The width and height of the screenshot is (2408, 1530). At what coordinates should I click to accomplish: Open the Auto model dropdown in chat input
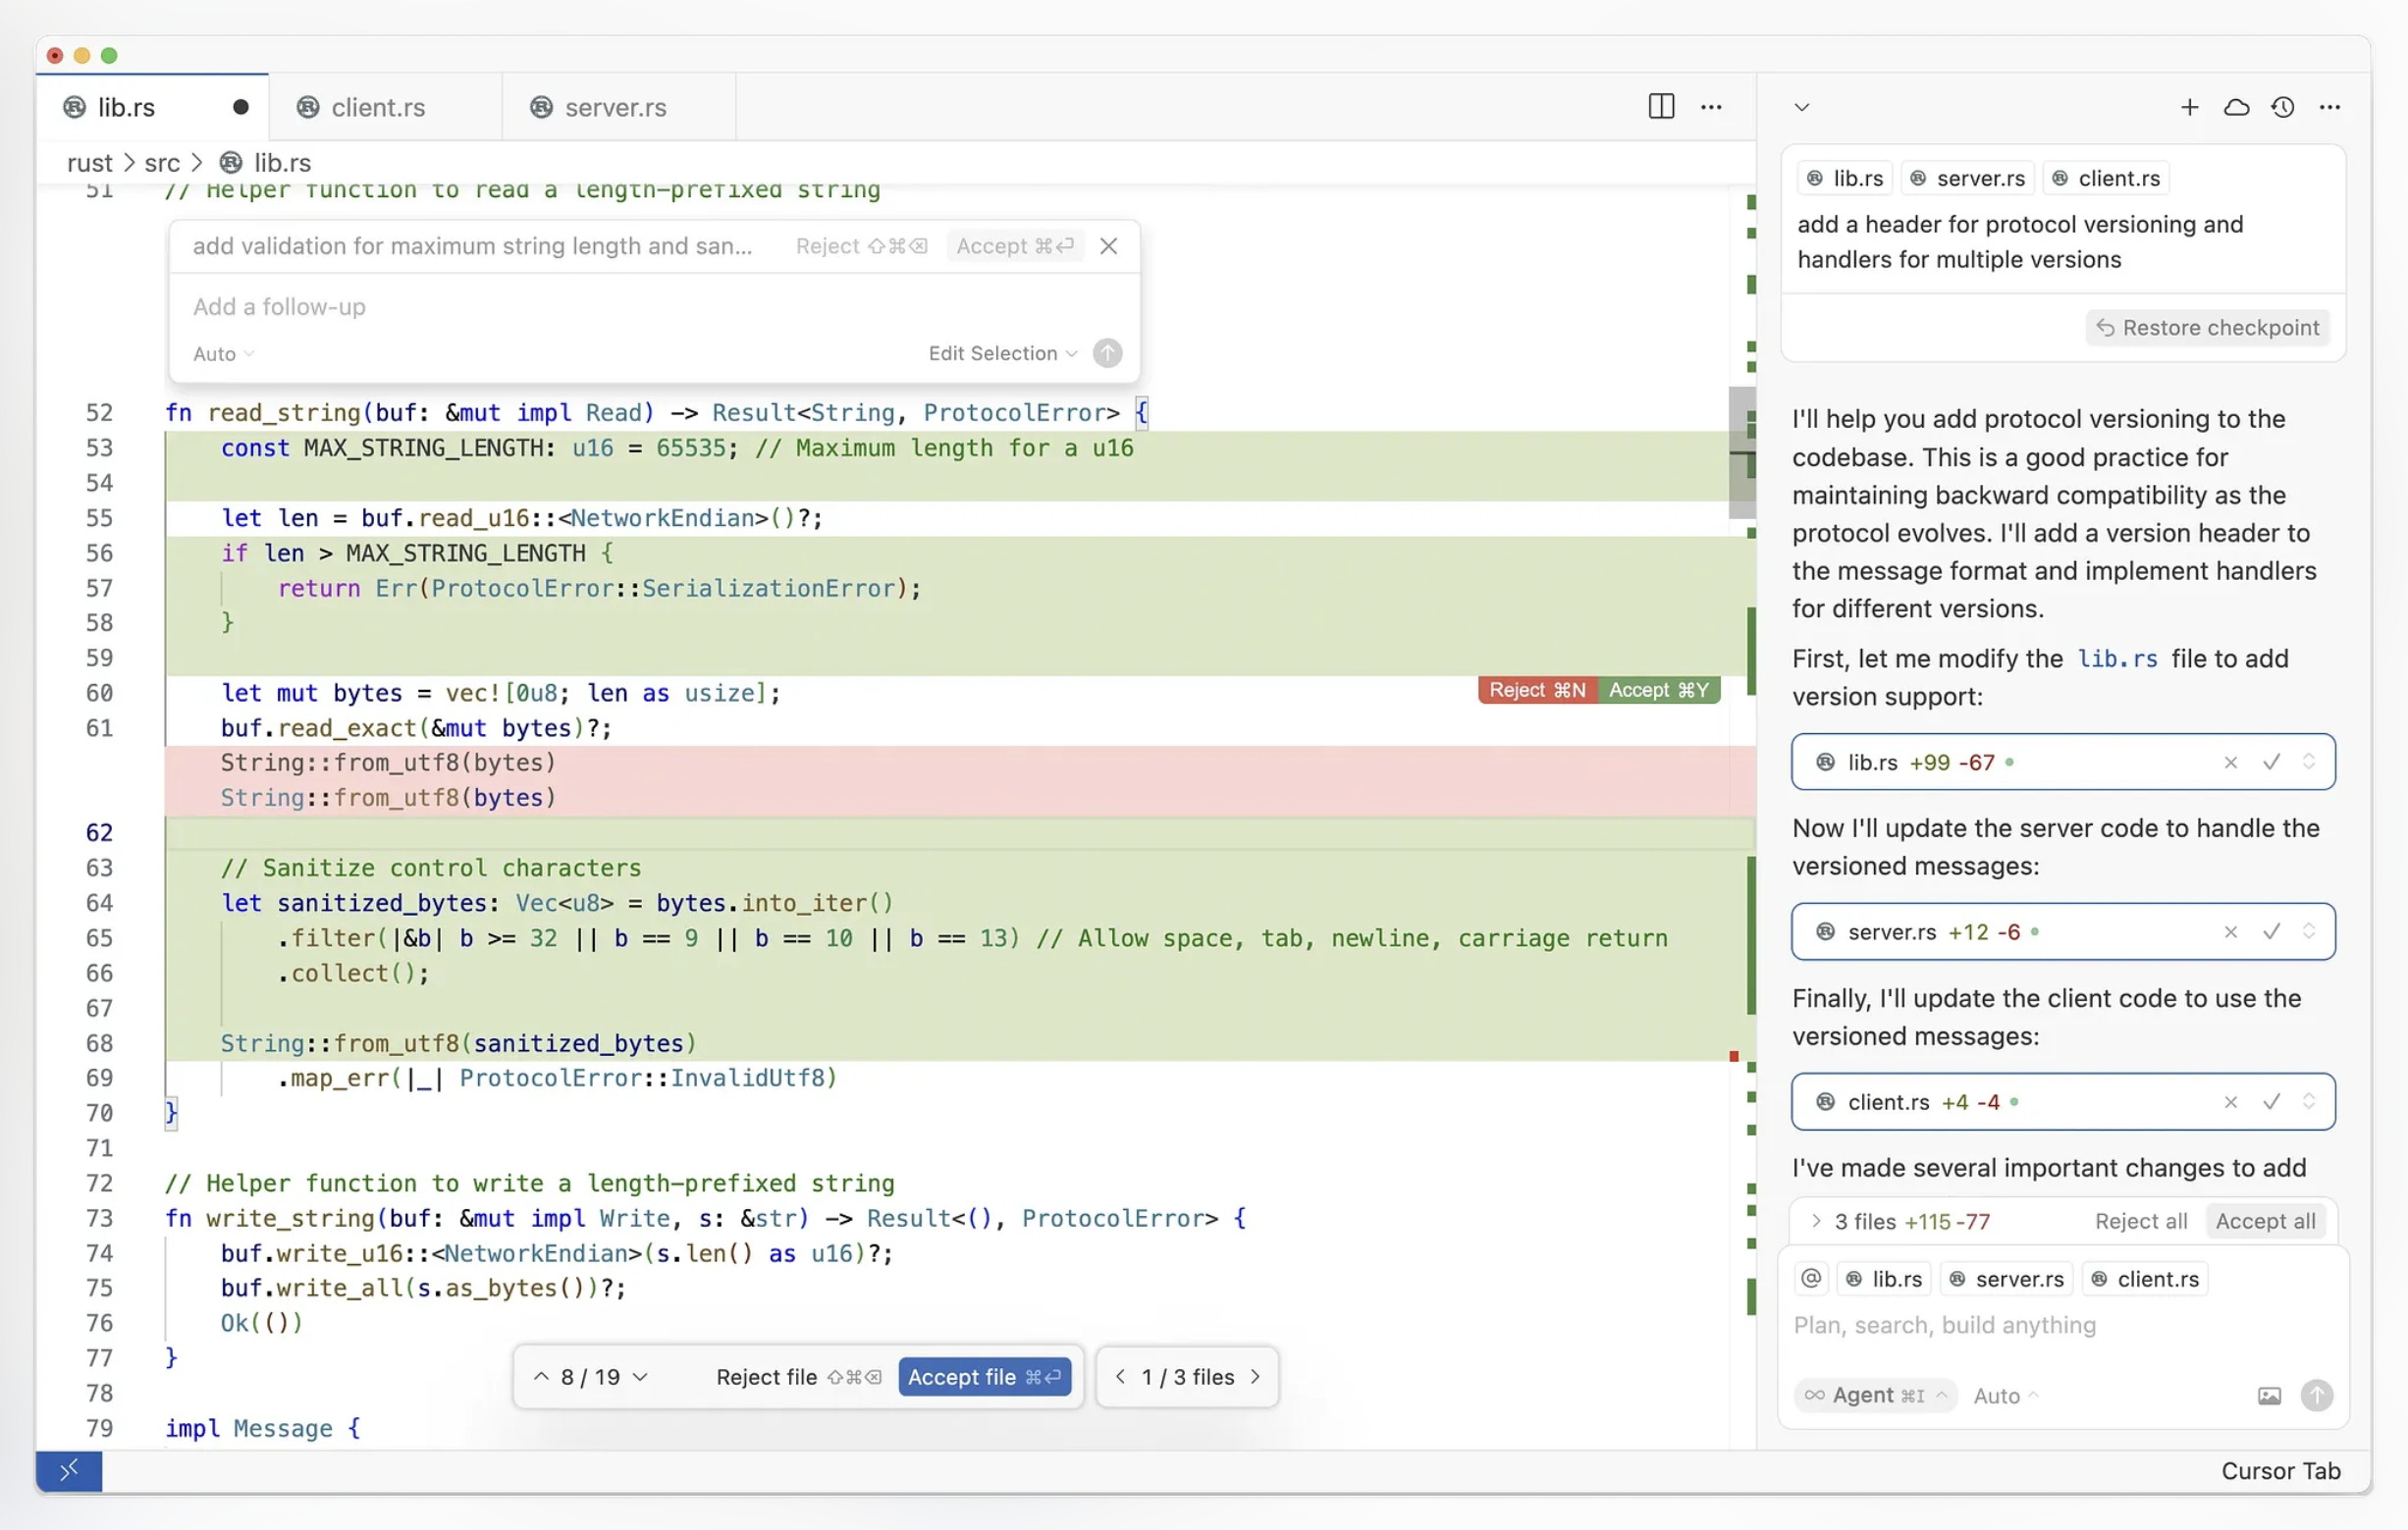tap(2006, 1396)
